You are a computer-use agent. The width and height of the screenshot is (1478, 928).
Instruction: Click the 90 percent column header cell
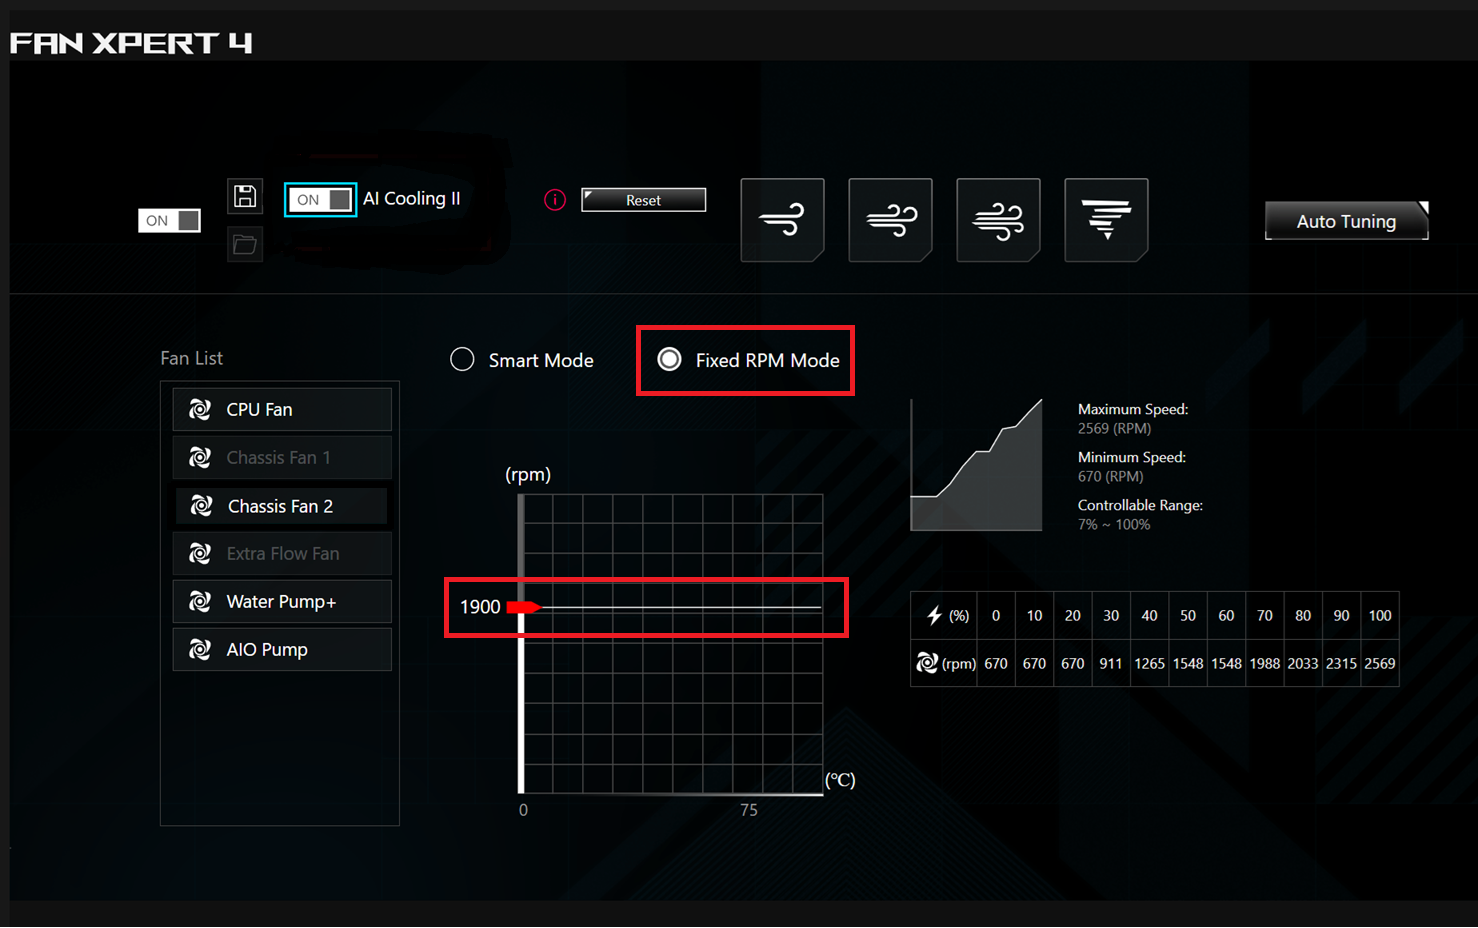coord(1341,615)
